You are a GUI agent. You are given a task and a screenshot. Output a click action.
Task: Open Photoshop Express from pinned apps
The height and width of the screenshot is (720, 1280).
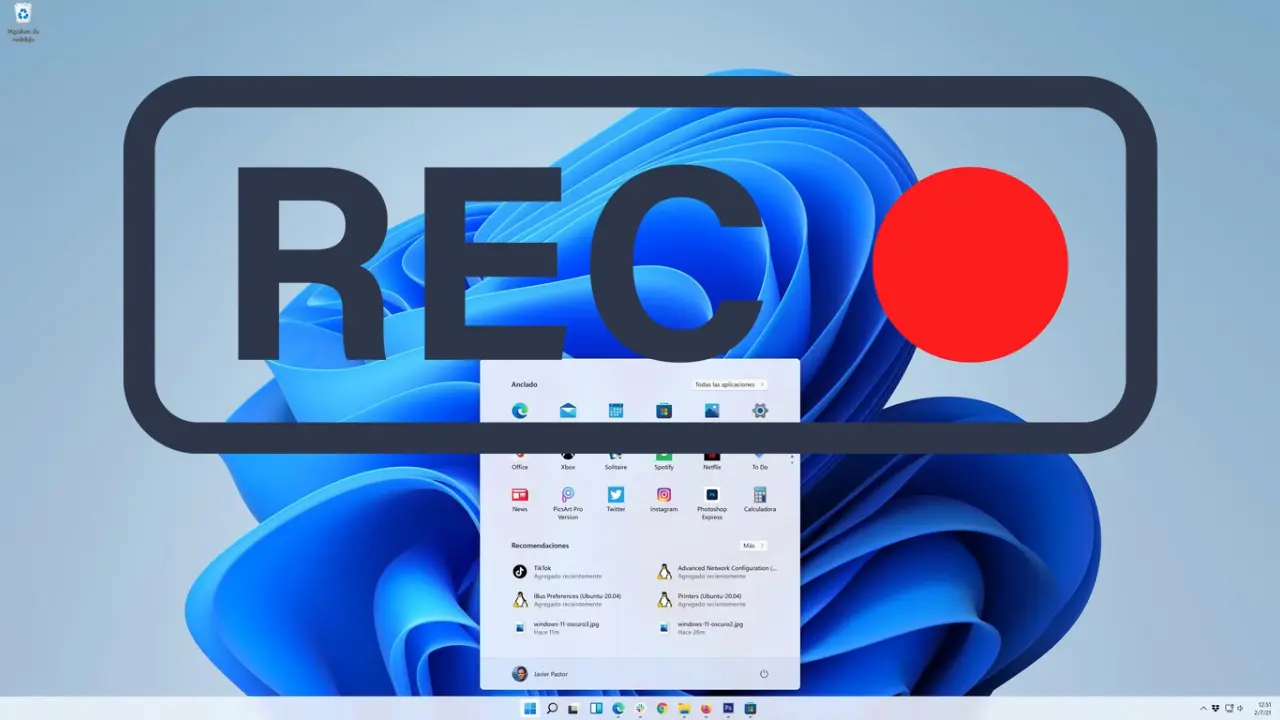[712, 495]
